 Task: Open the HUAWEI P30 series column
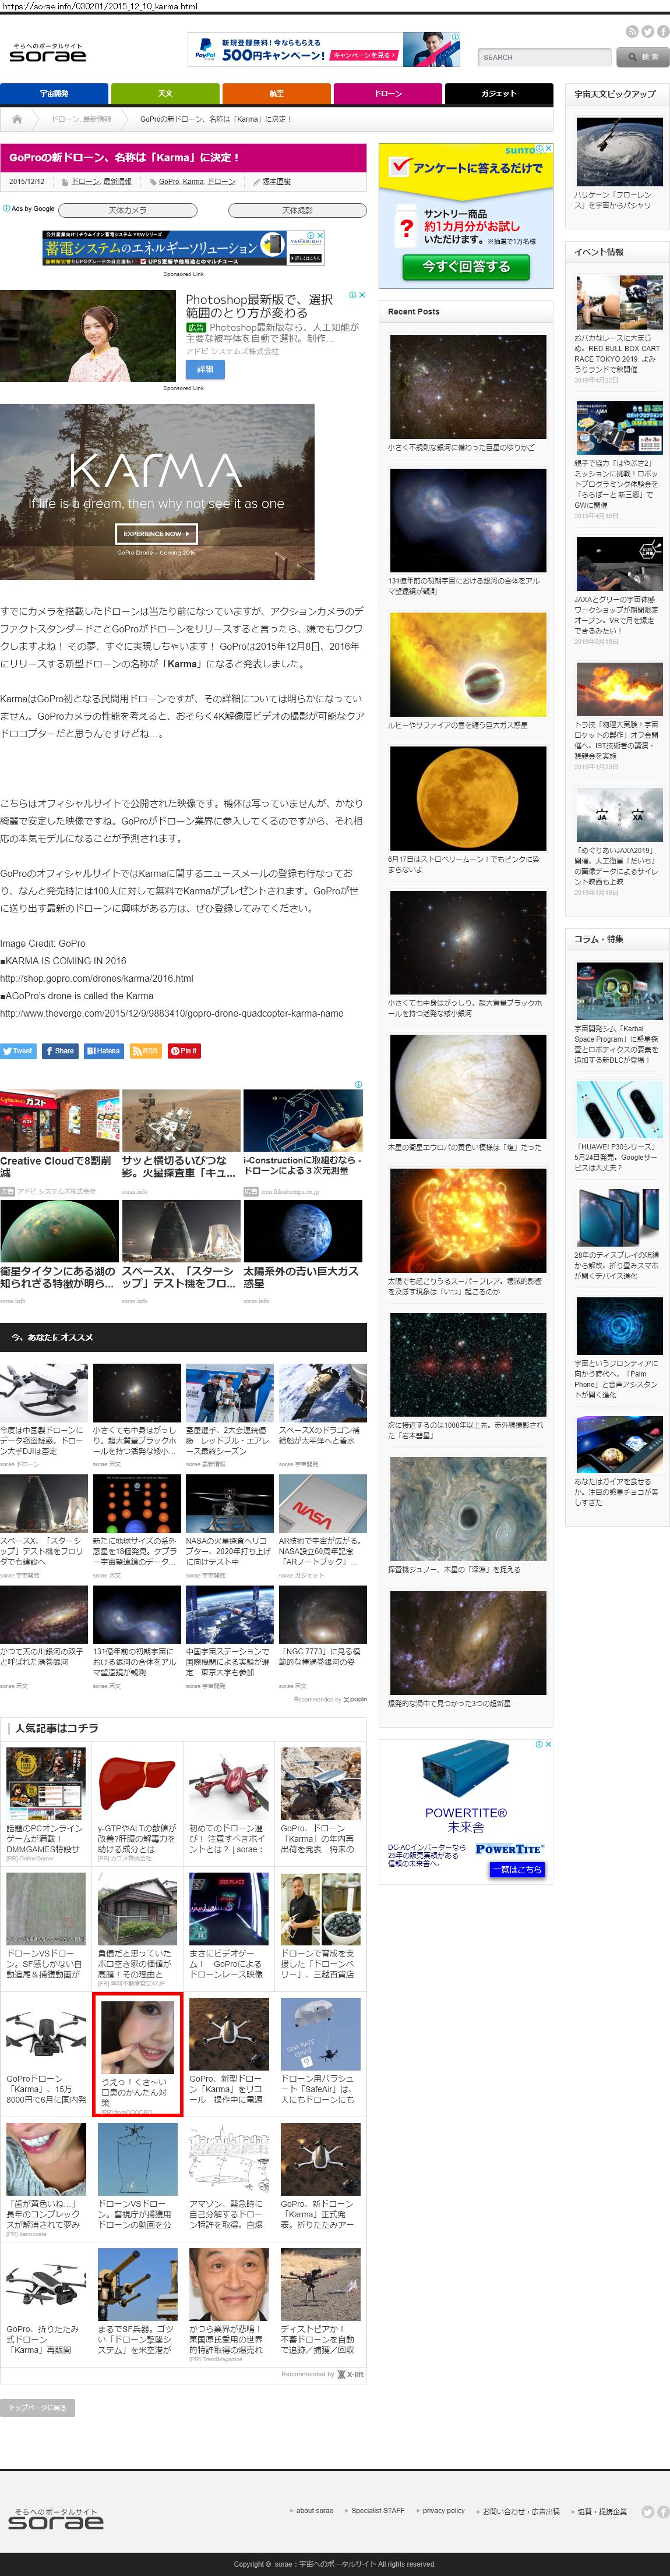[x=619, y=1127]
